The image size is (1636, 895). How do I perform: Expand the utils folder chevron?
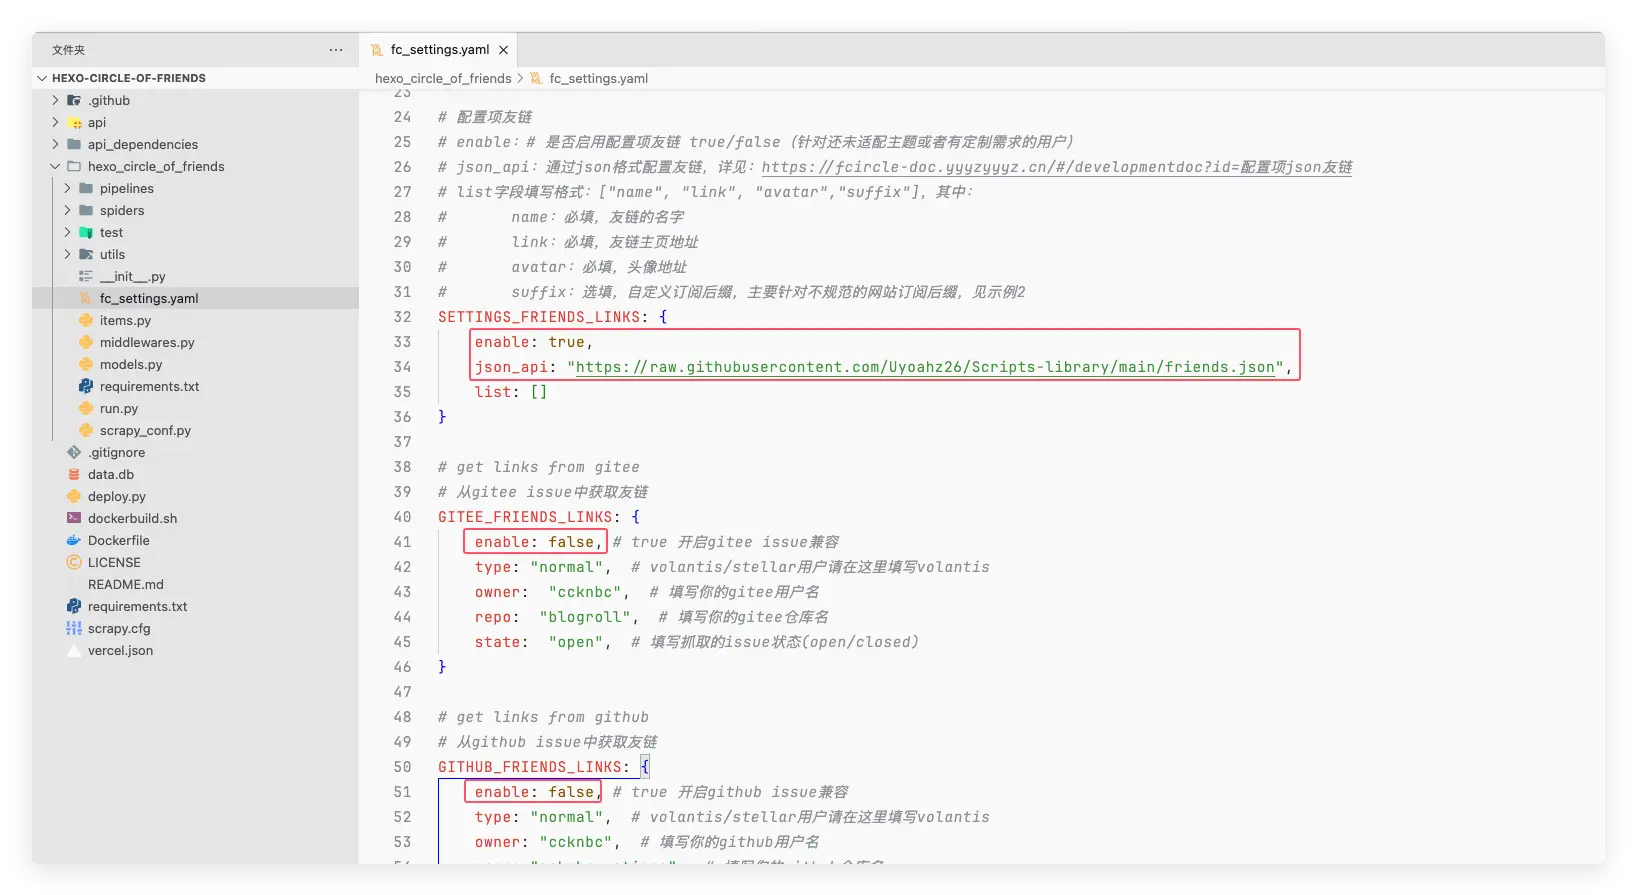pyautogui.click(x=68, y=254)
